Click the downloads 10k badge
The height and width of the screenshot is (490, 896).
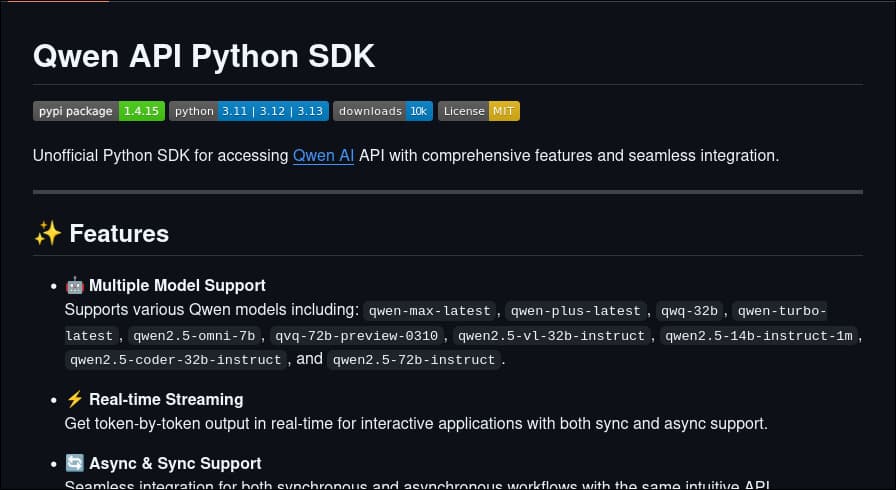coord(382,111)
